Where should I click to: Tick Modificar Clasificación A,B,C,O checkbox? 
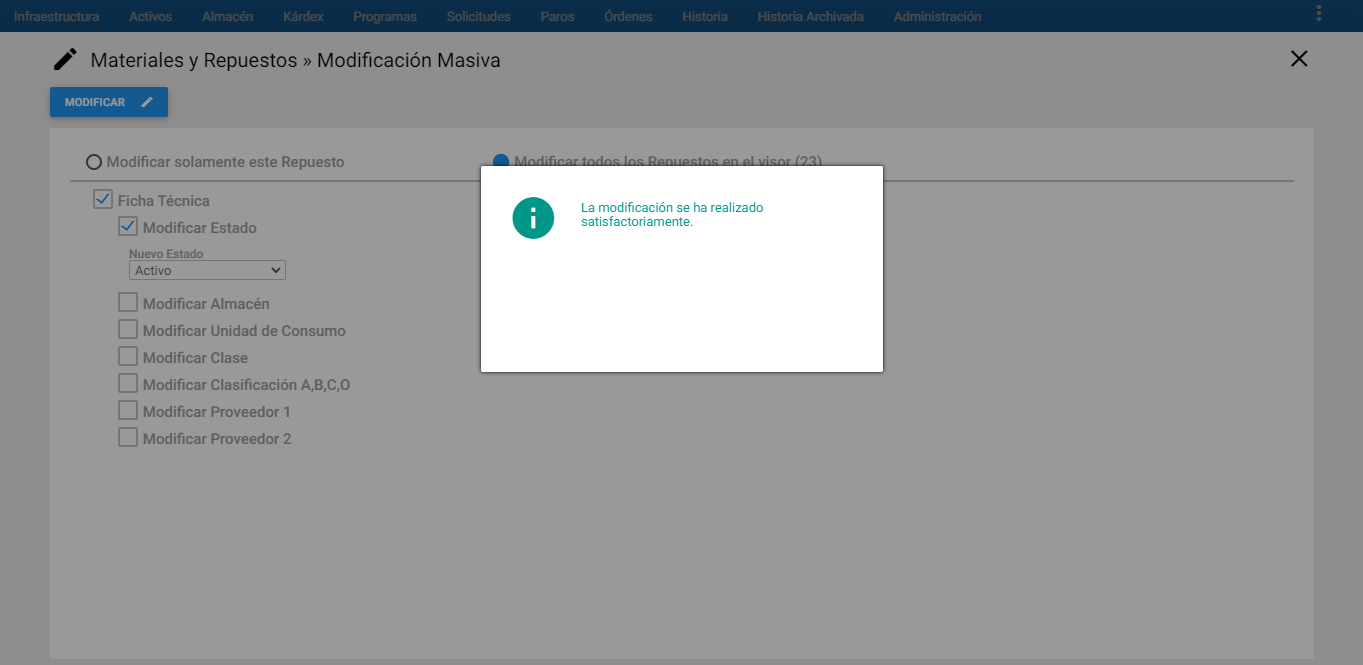tap(128, 383)
